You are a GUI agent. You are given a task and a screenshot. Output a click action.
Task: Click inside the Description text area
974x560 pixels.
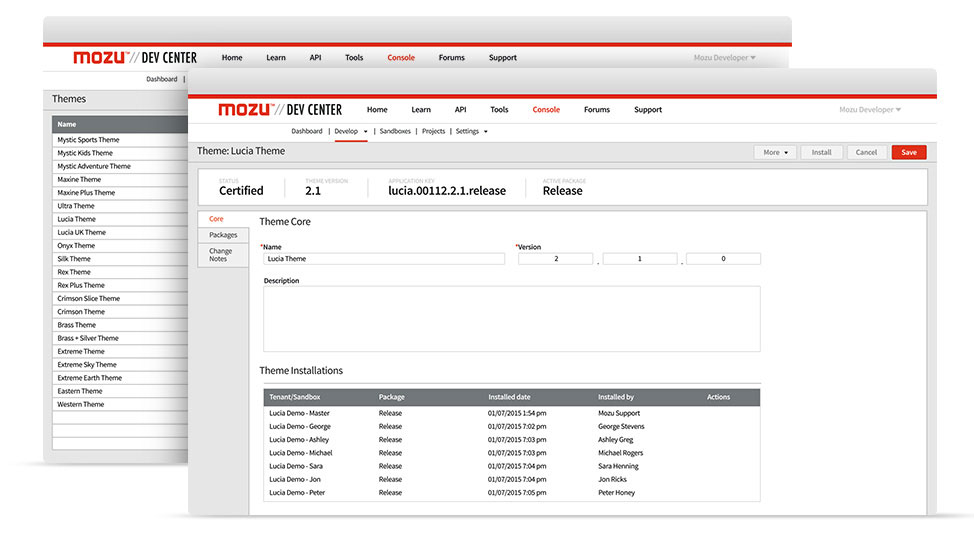[512, 318]
